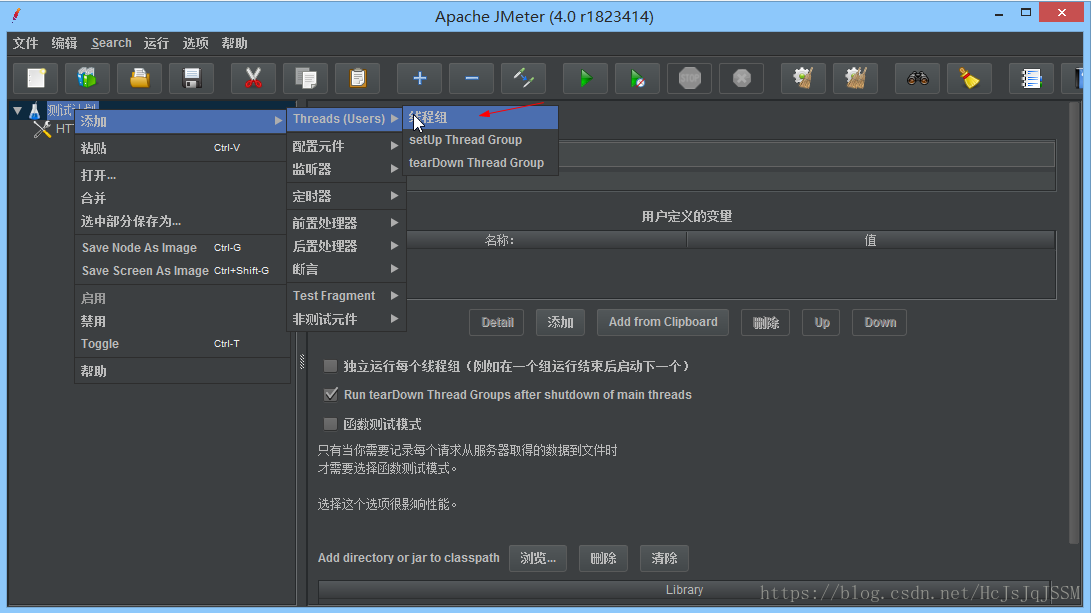This screenshot has height=613, width=1091.
Task: Click the Detail button
Action: [497, 322]
